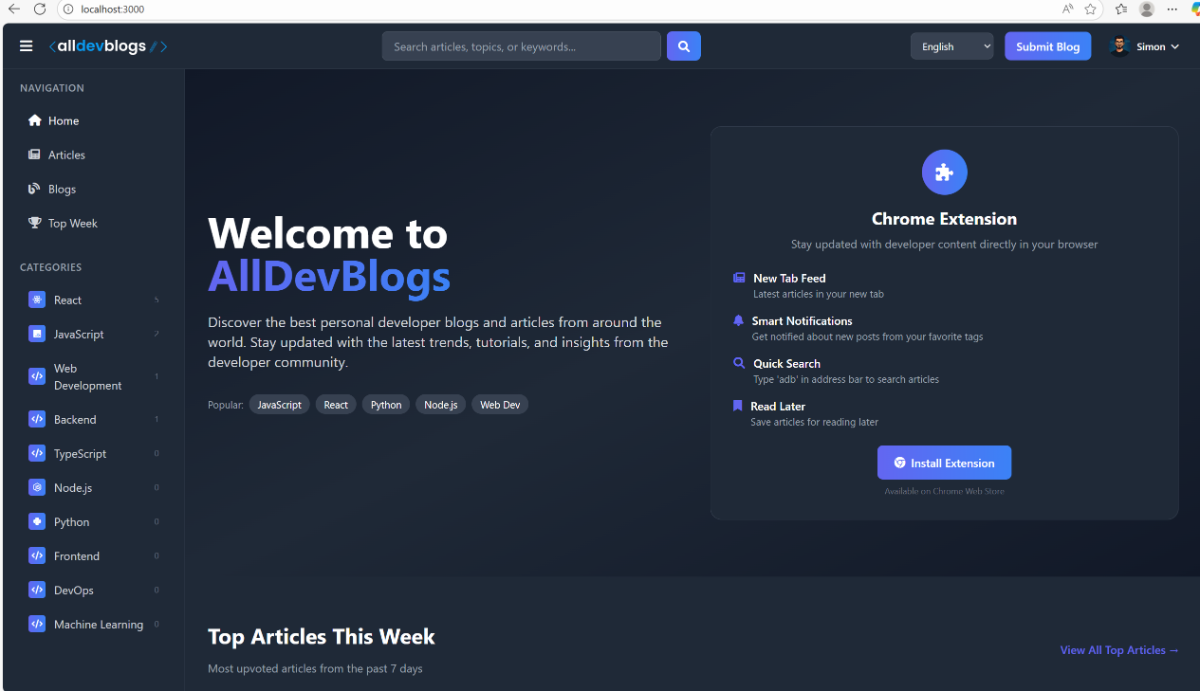Focus the search articles input field
Viewport: 1200px width, 691px height.
521,46
